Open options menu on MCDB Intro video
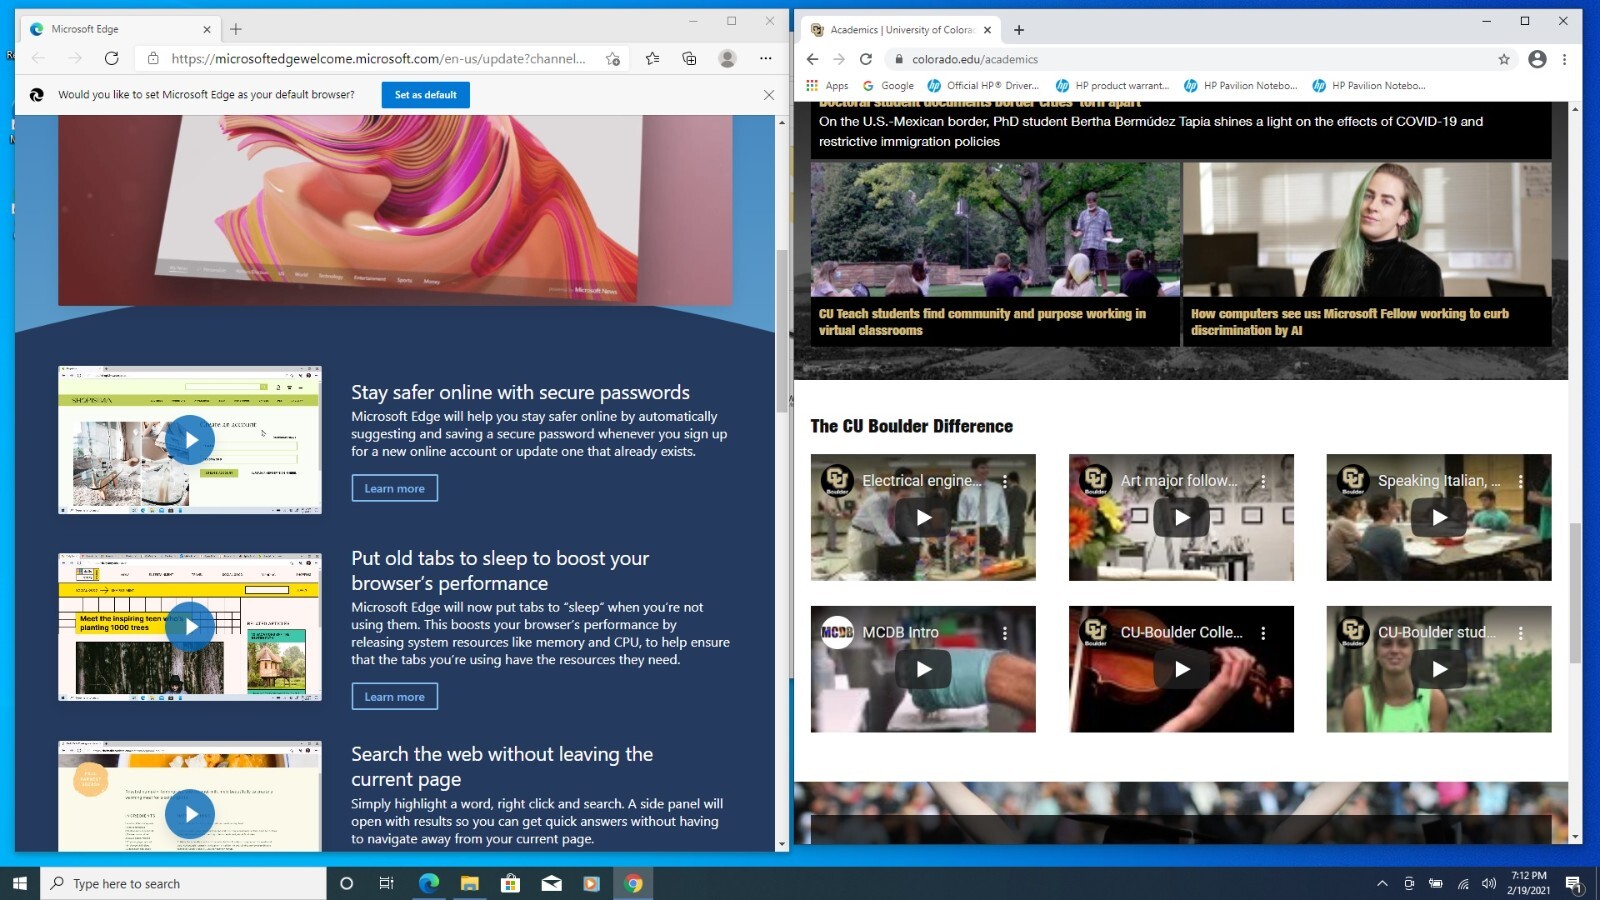This screenshot has height=900, width=1600. (1005, 633)
